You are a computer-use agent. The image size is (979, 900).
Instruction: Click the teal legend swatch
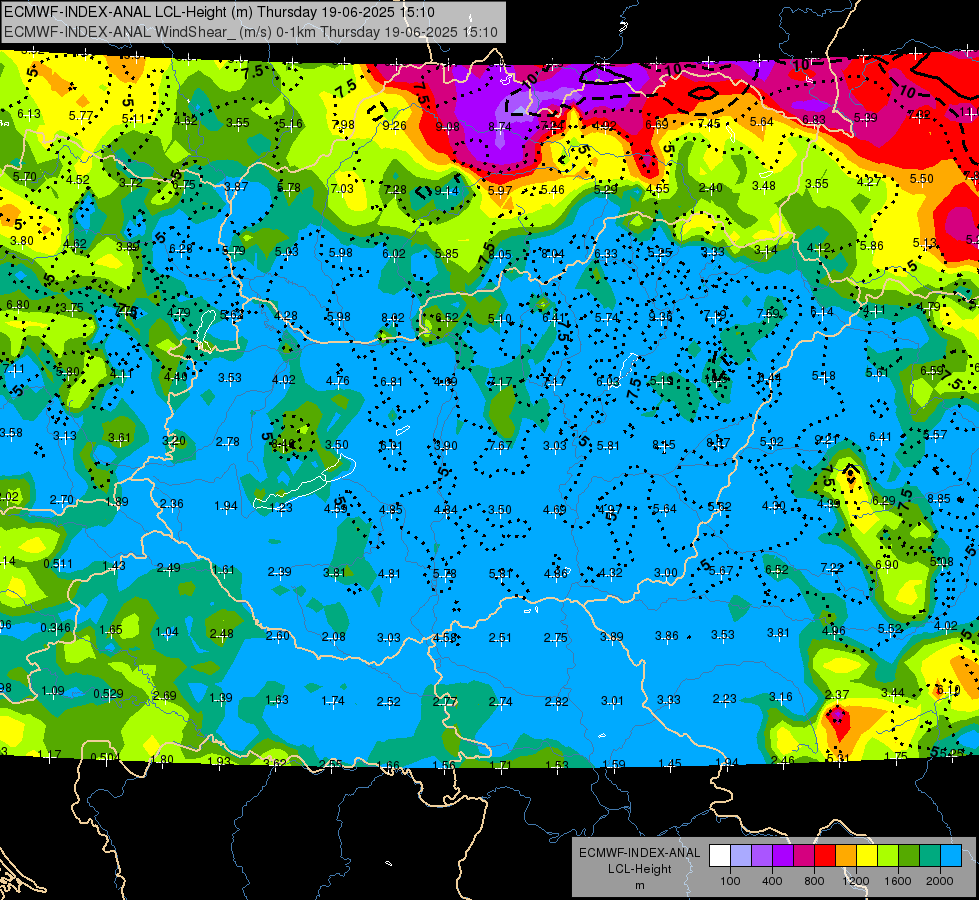930,855
